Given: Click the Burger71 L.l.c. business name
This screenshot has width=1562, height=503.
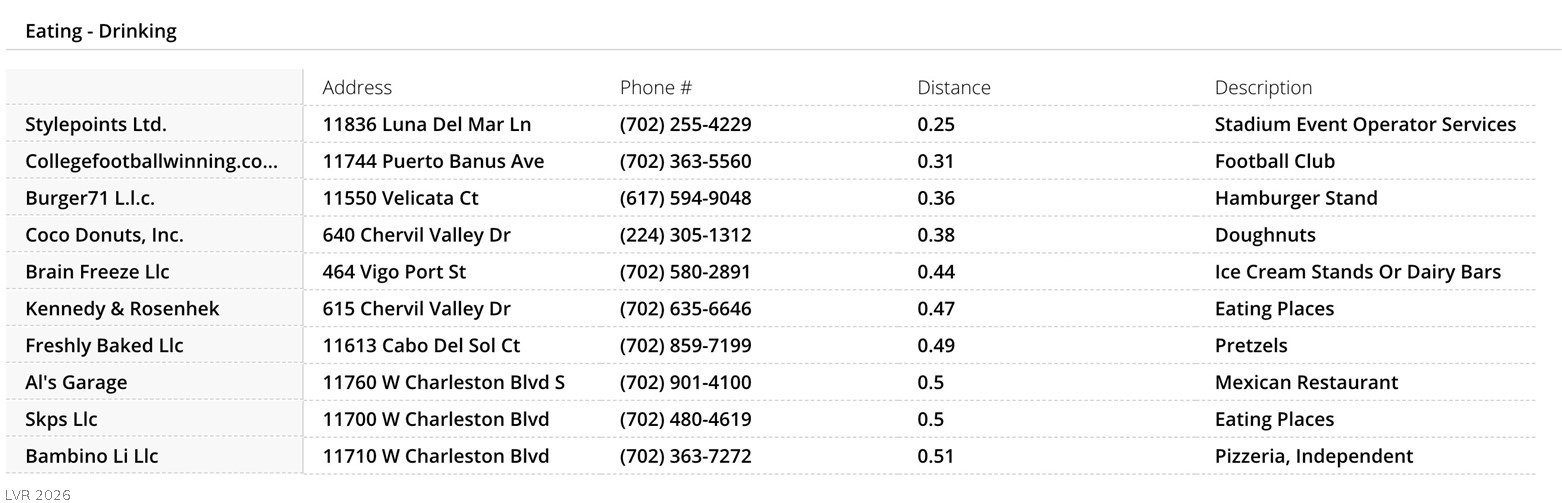Looking at the screenshot, I should (90, 199).
